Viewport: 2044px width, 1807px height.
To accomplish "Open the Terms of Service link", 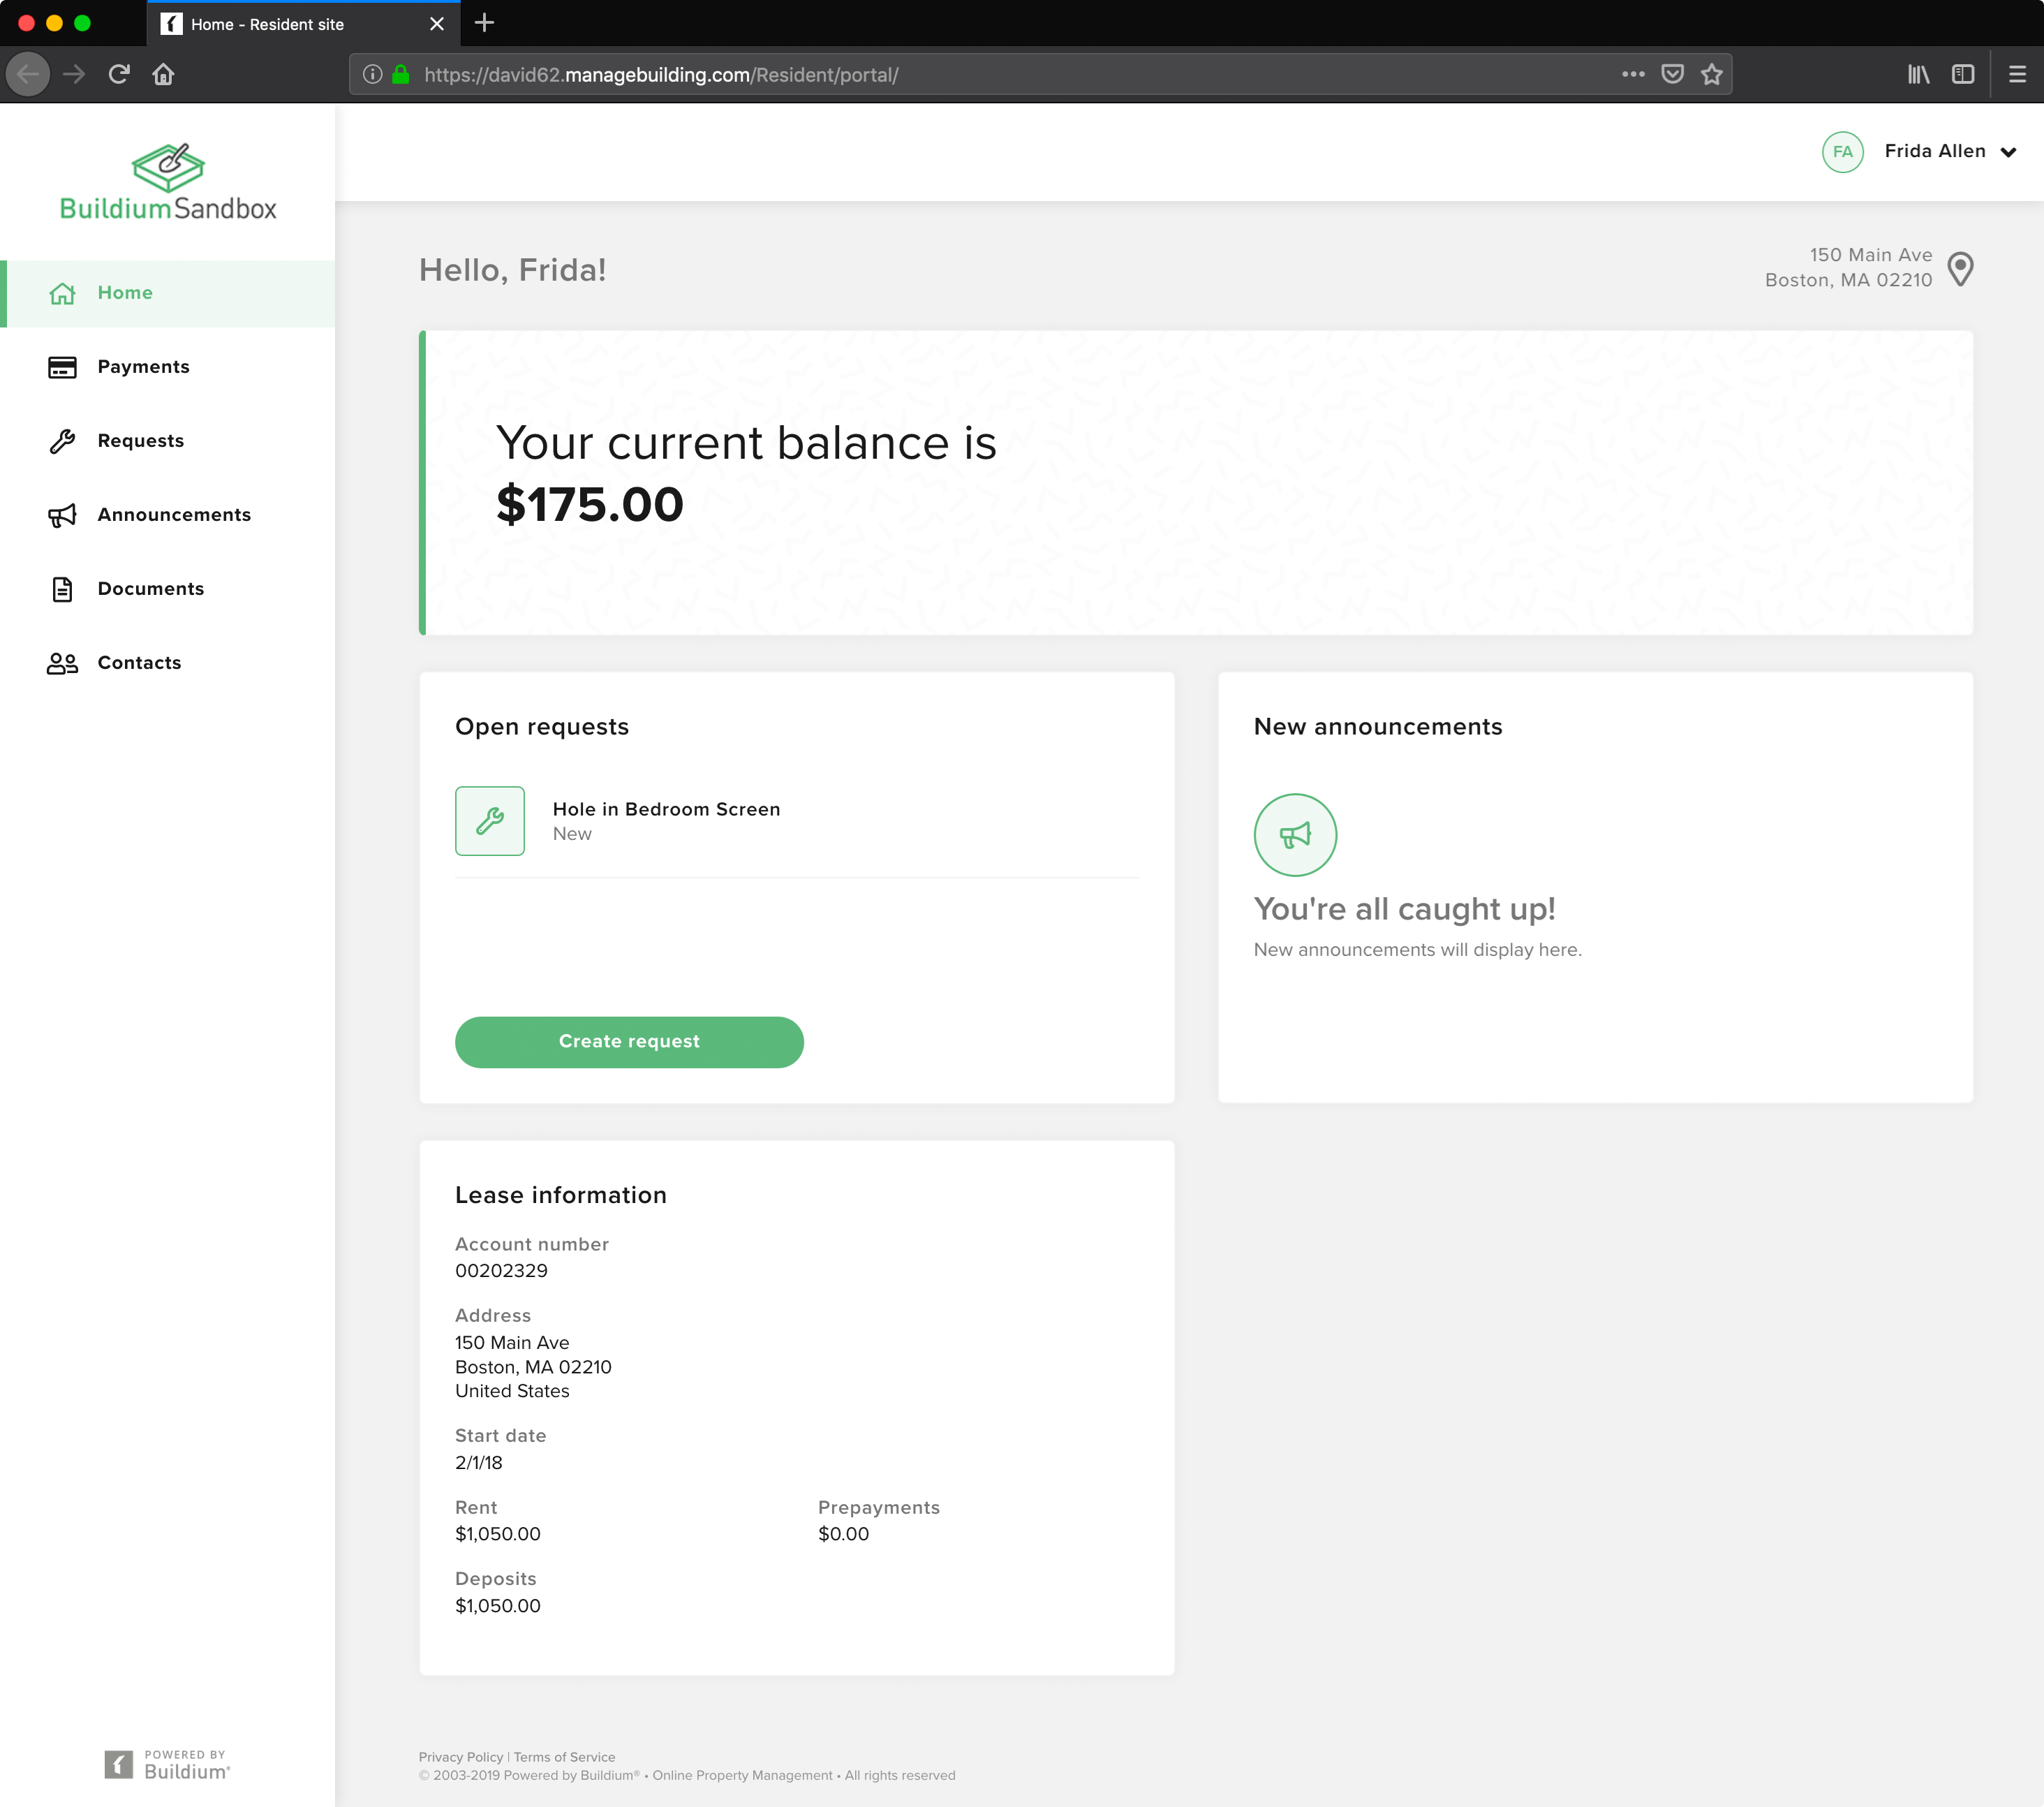I will (564, 1757).
